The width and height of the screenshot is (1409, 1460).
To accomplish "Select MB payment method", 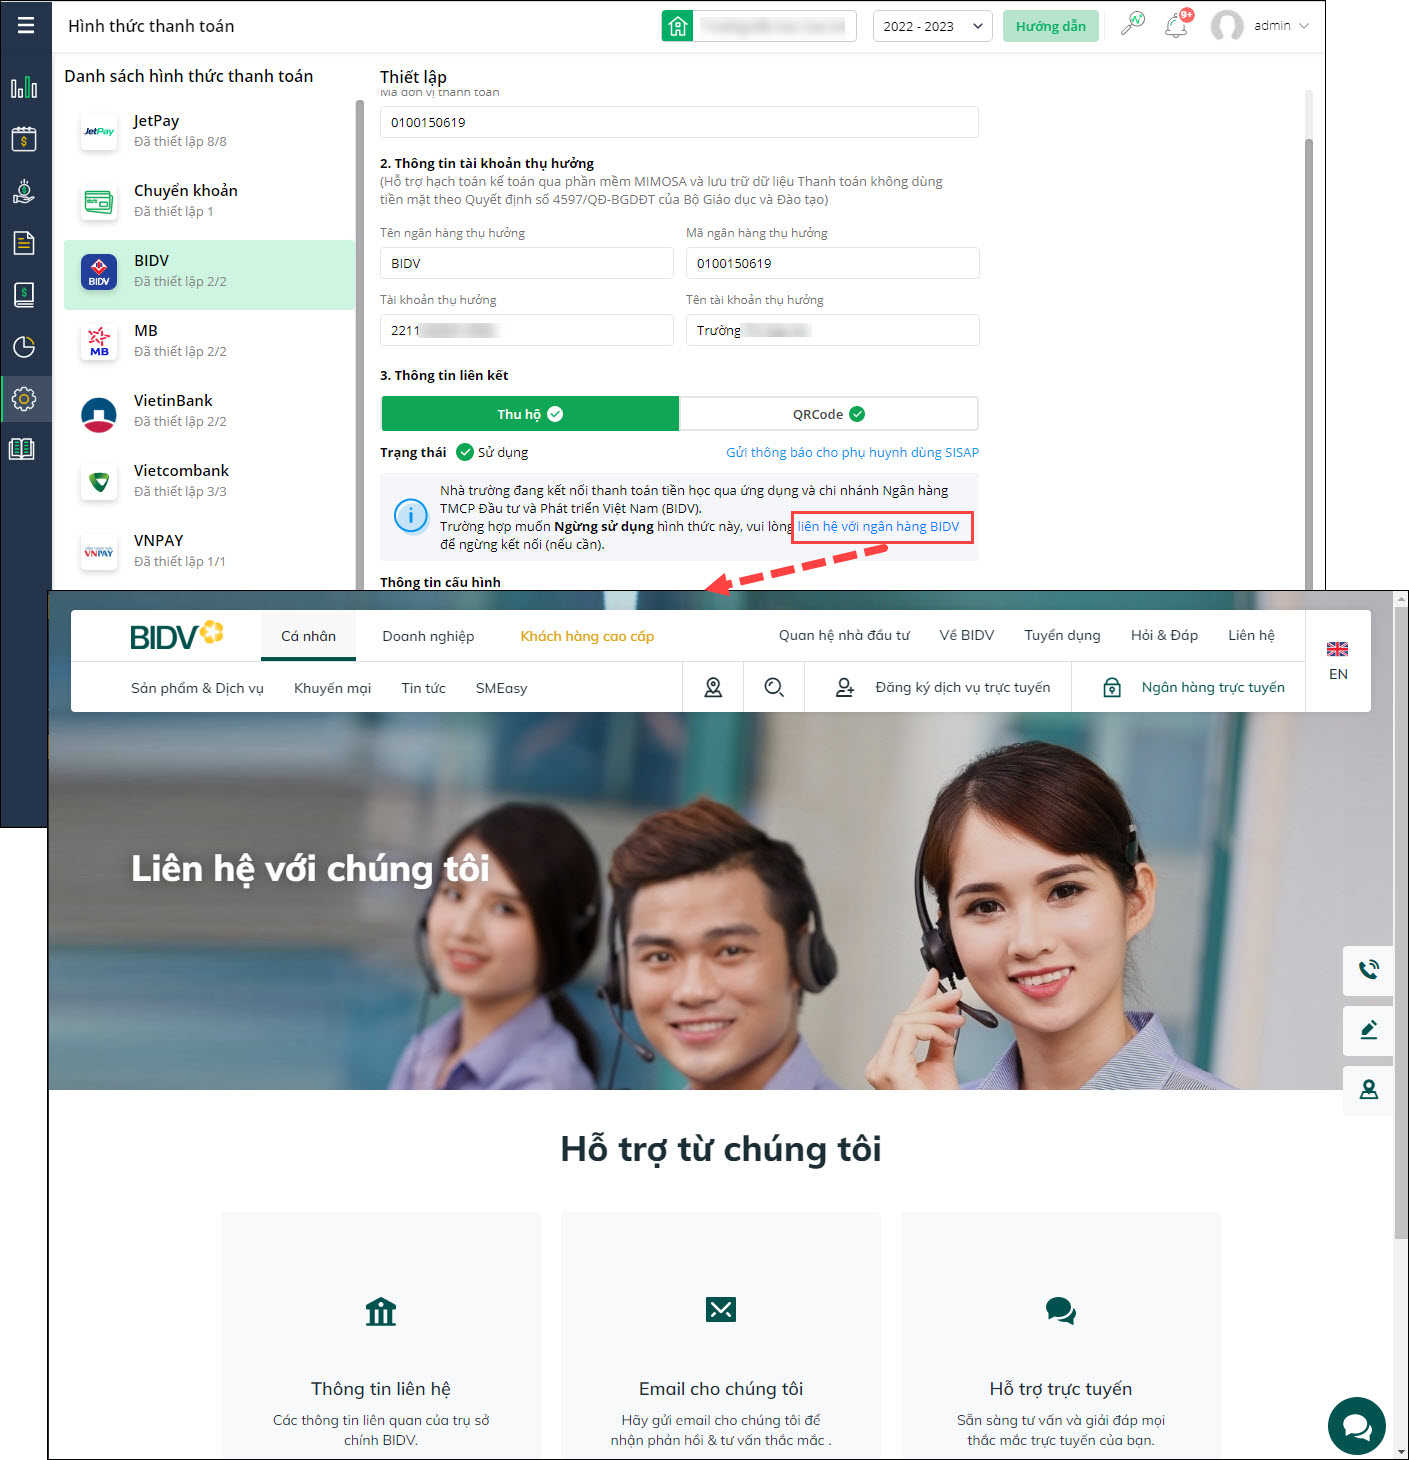I will (209, 341).
